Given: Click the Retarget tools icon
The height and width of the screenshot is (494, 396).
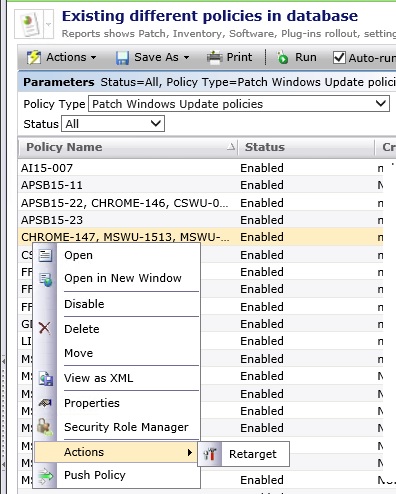Looking at the screenshot, I should click(x=210, y=454).
